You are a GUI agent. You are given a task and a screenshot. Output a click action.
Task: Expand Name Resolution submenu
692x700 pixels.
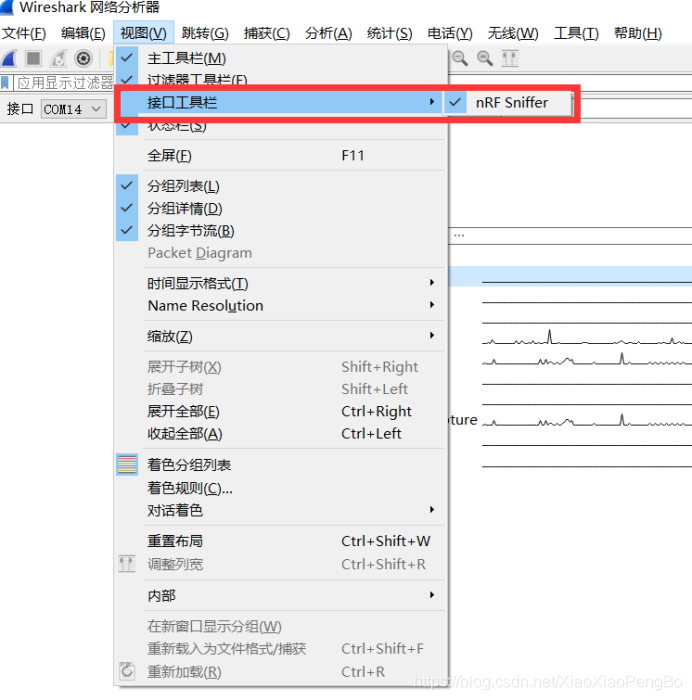282,305
